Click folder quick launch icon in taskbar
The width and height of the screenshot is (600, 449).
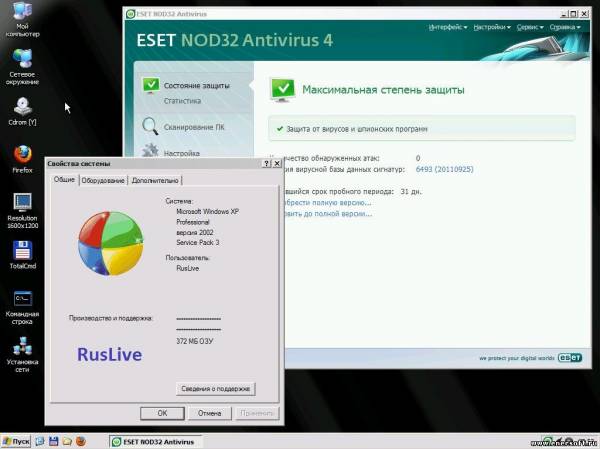click(x=67, y=441)
